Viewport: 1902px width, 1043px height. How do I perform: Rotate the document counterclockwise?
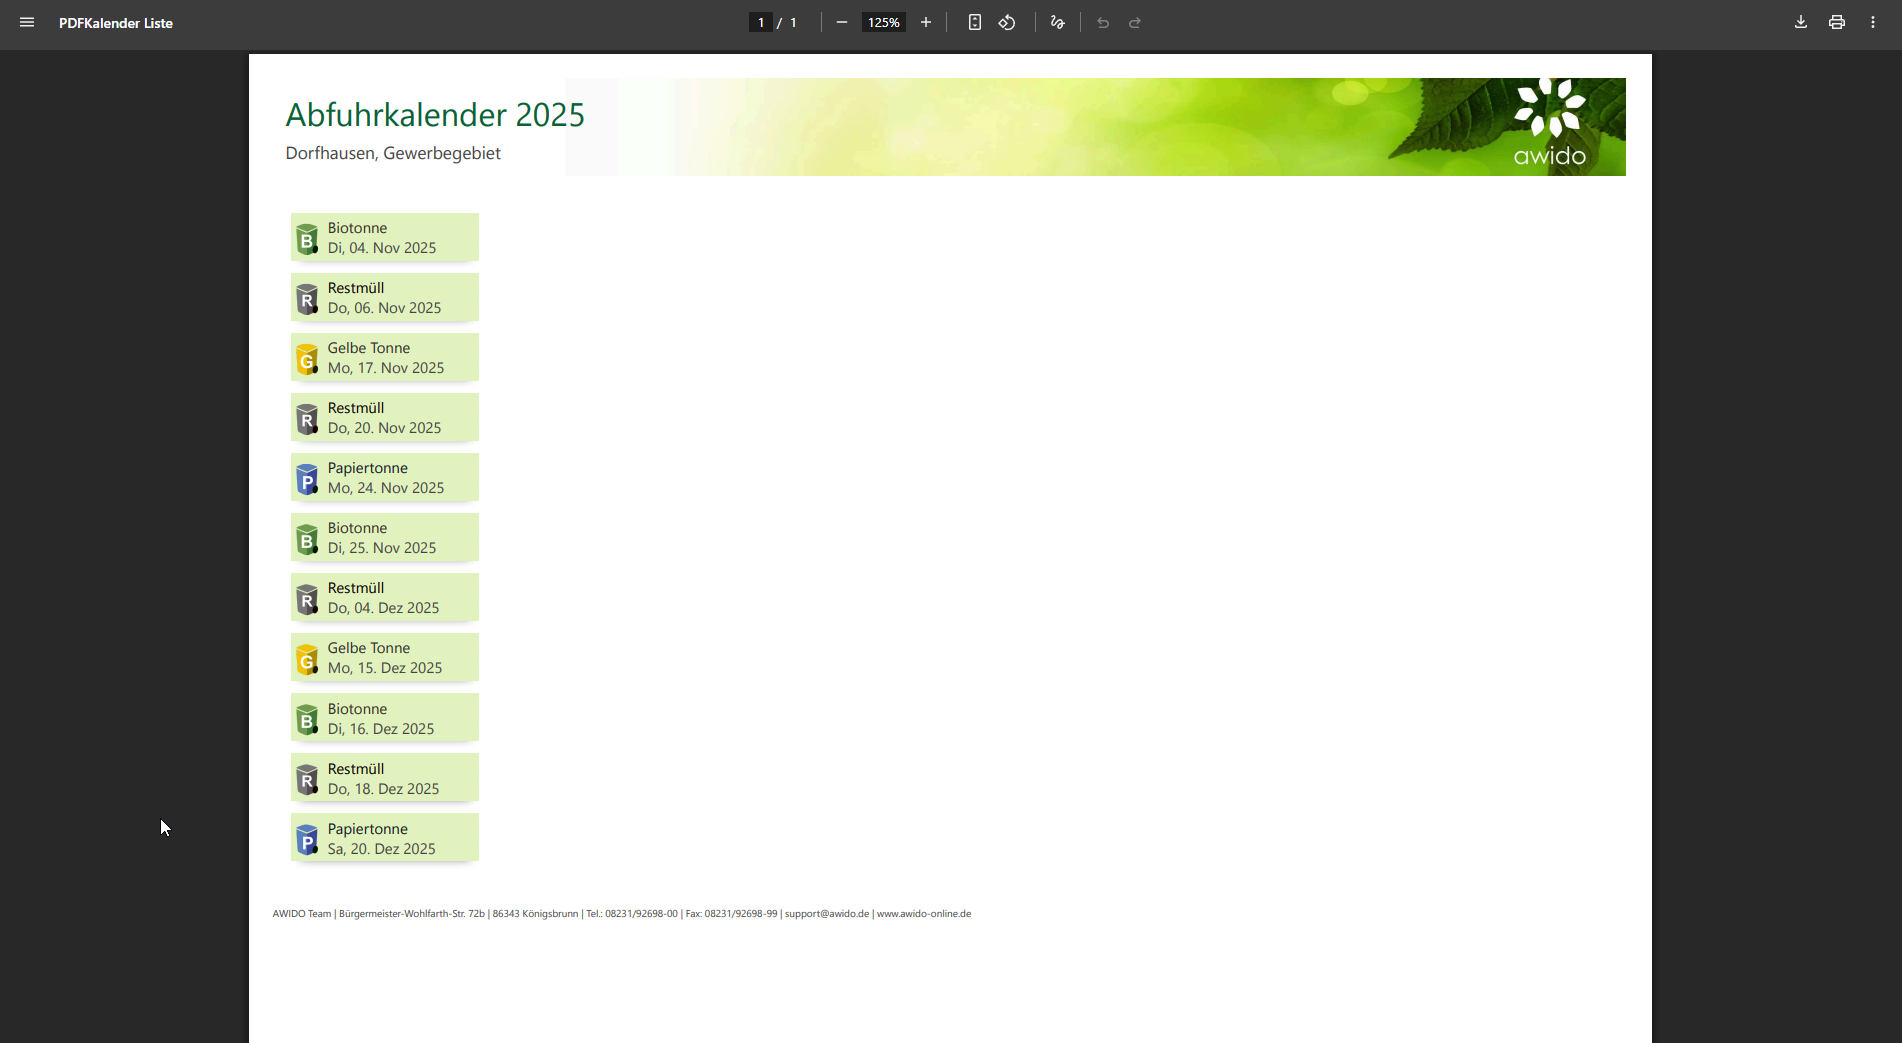1007,22
